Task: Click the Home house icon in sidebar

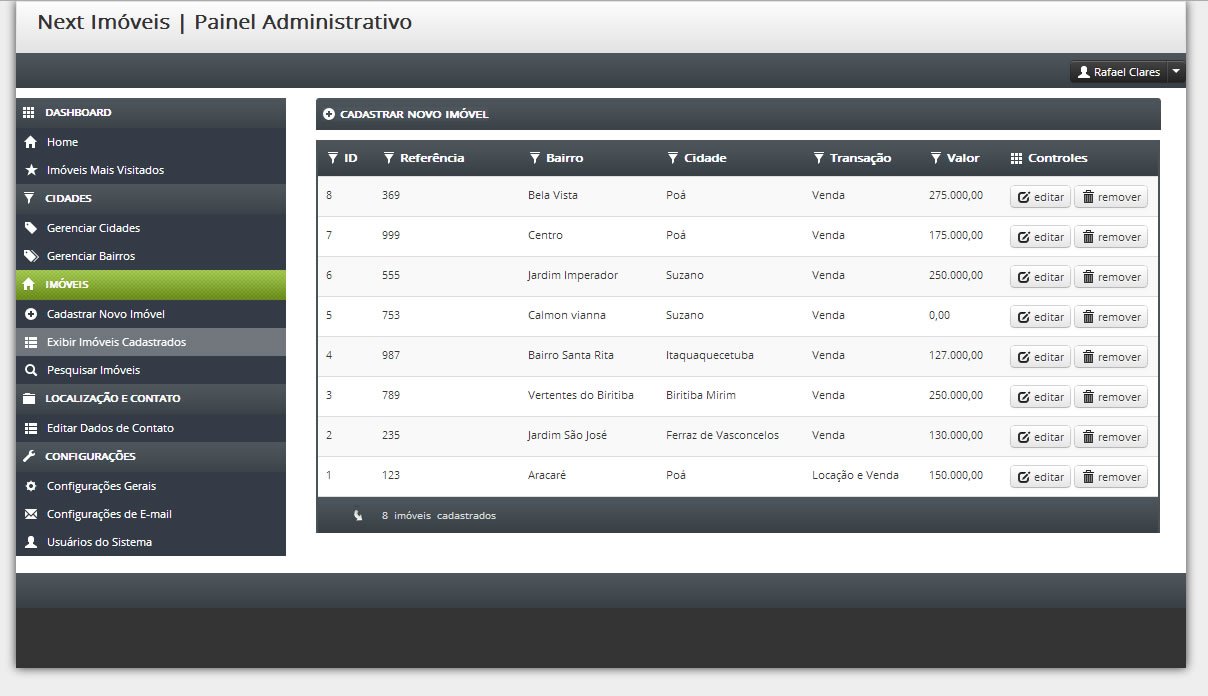Action: pyautogui.click(x=30, y=142)
